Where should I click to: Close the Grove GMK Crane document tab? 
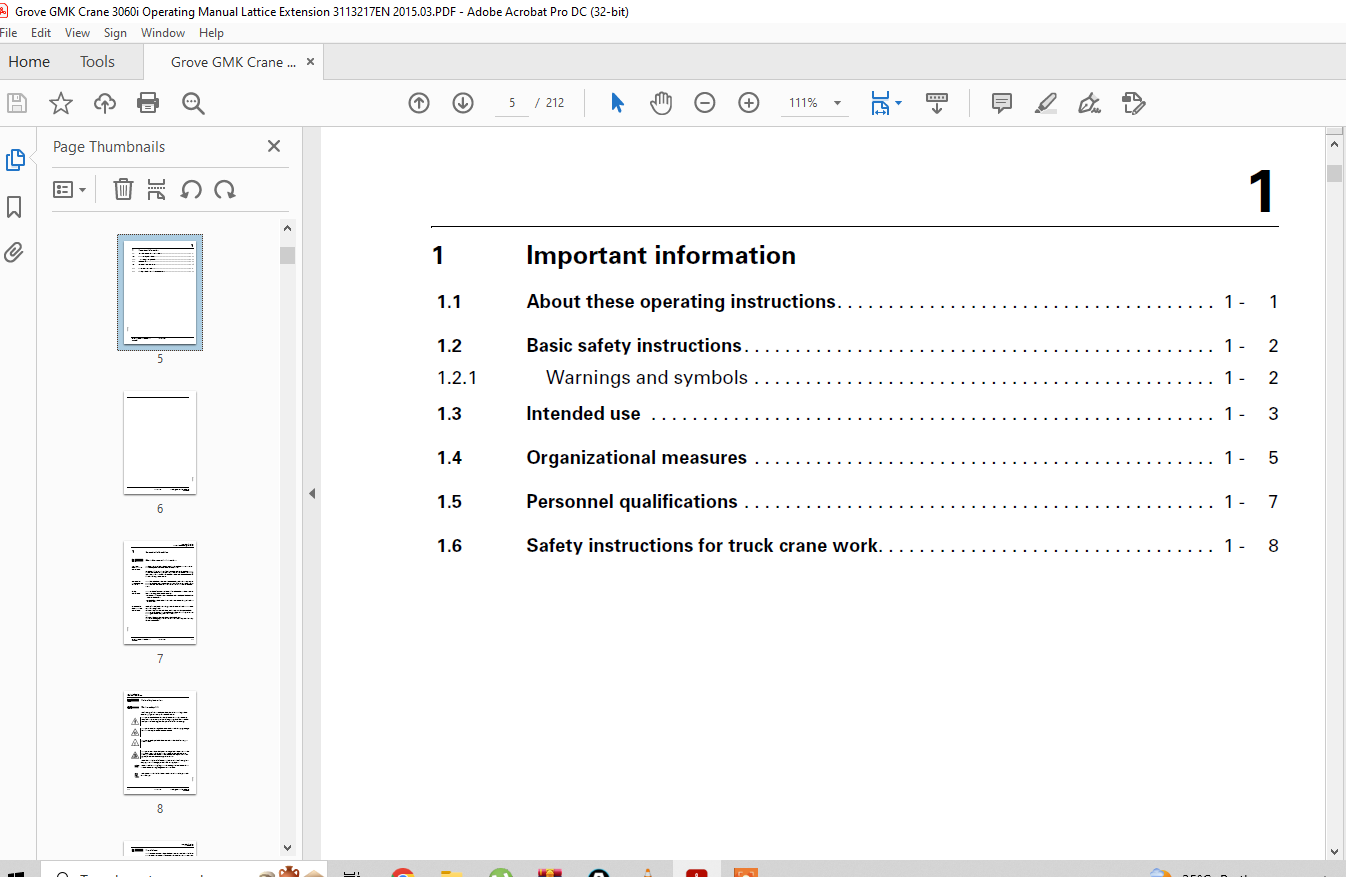310,61
